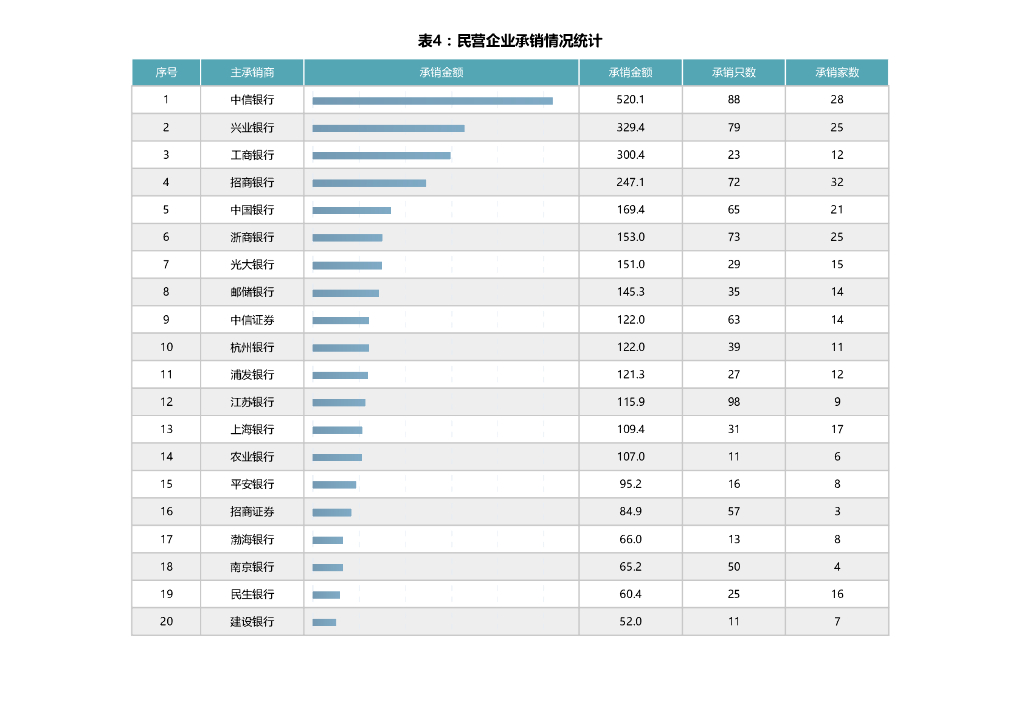Click the table title 表4：民营企业承销情况统计
The image size is (1024, 724).
coord(509,41)
